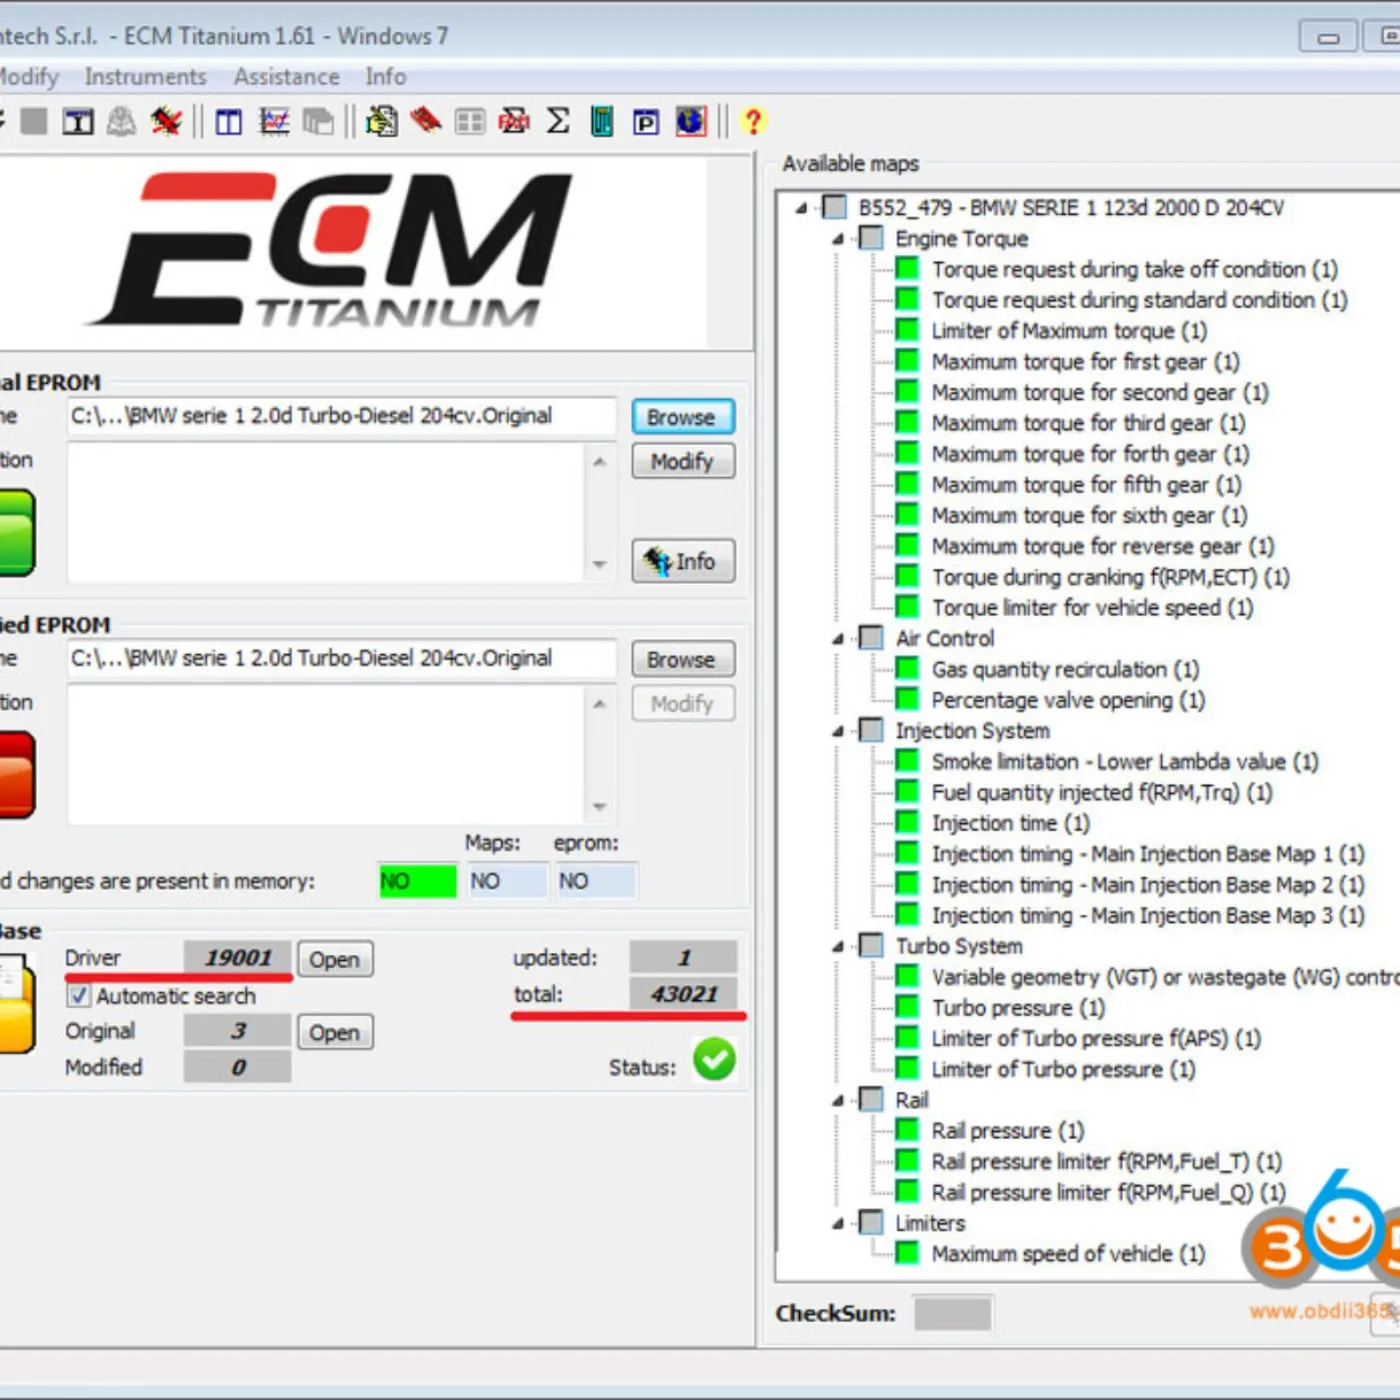The height and width of the screenshot is (1400, 1400).
Task: Collapse the B552_479 root tree node
Action: pyautogui.click(x=801, y=208)
